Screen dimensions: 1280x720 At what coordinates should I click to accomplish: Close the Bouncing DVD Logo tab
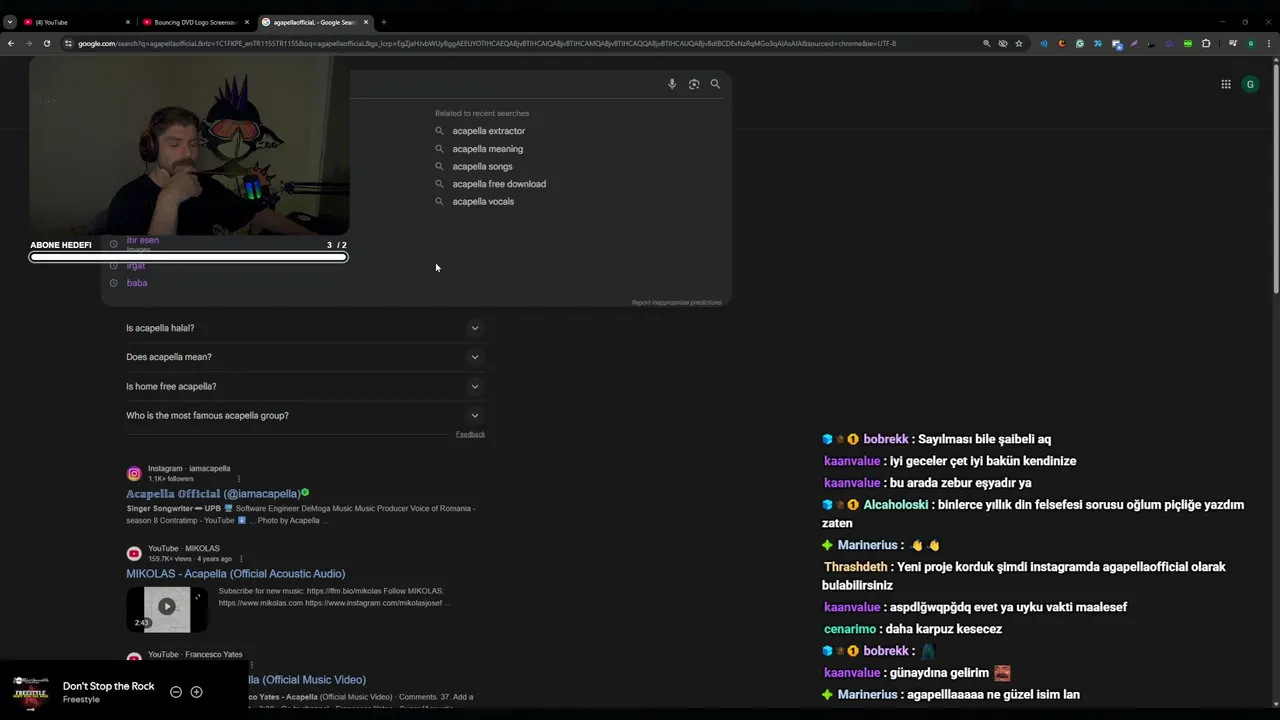pos(247,22)
